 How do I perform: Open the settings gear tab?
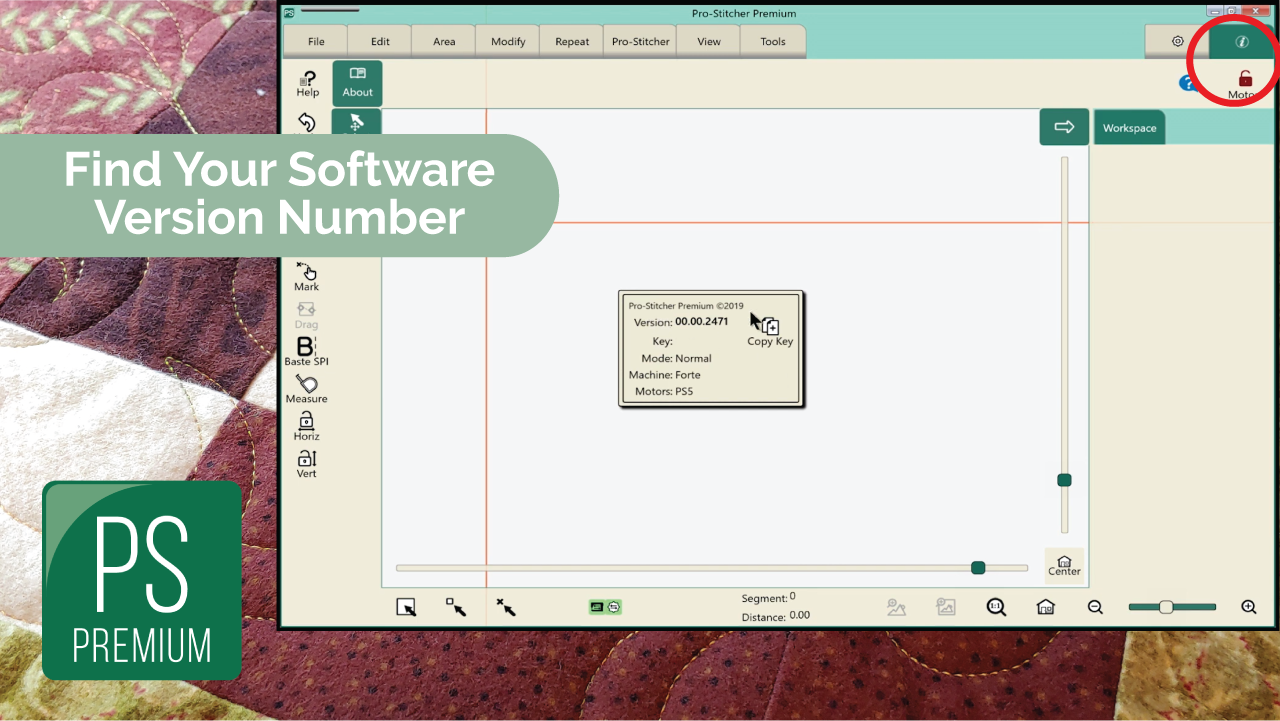coord(1177,42)
